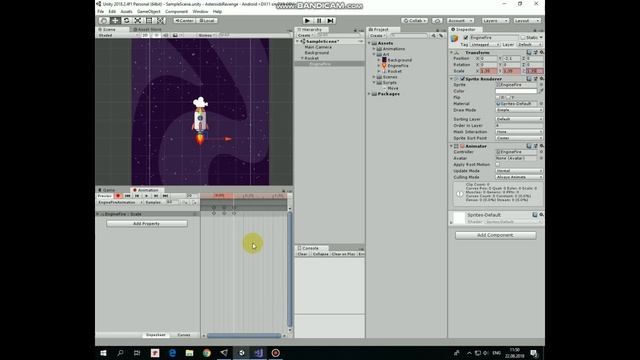Open the File menu

pyautogui.click(x=100, y=11)
